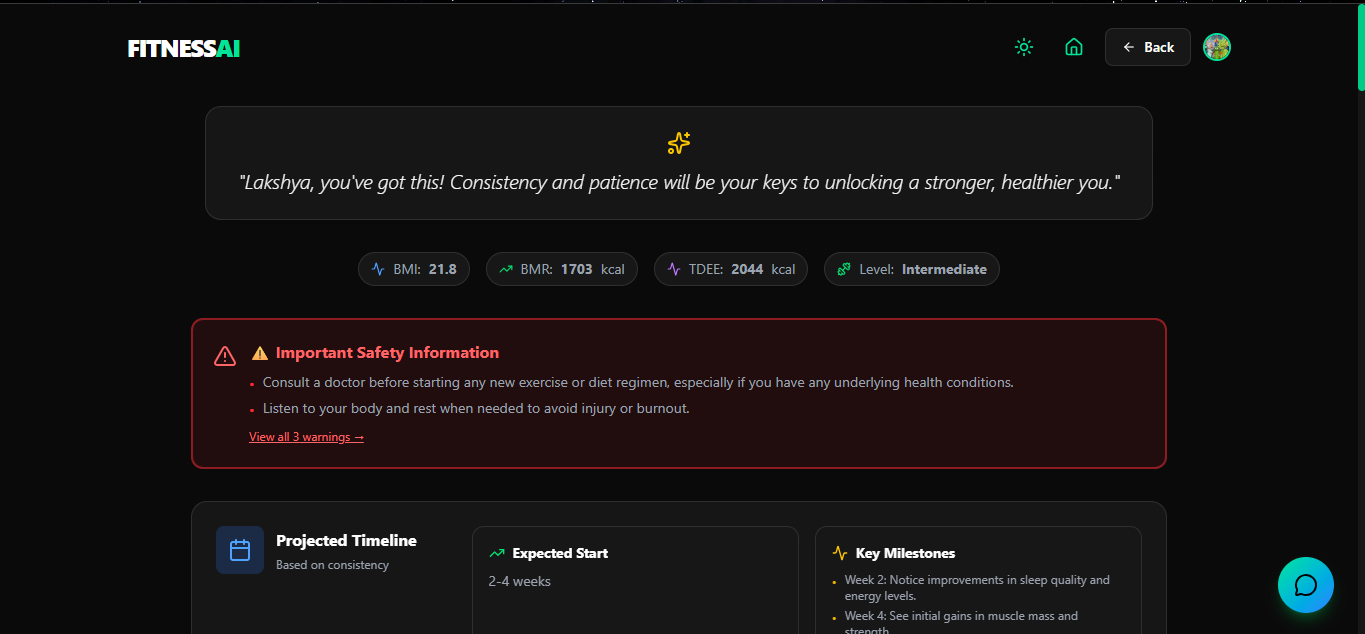Select the Level Intermediate chip
This screenshot has width=1365, height=634.
pos(912,269)
